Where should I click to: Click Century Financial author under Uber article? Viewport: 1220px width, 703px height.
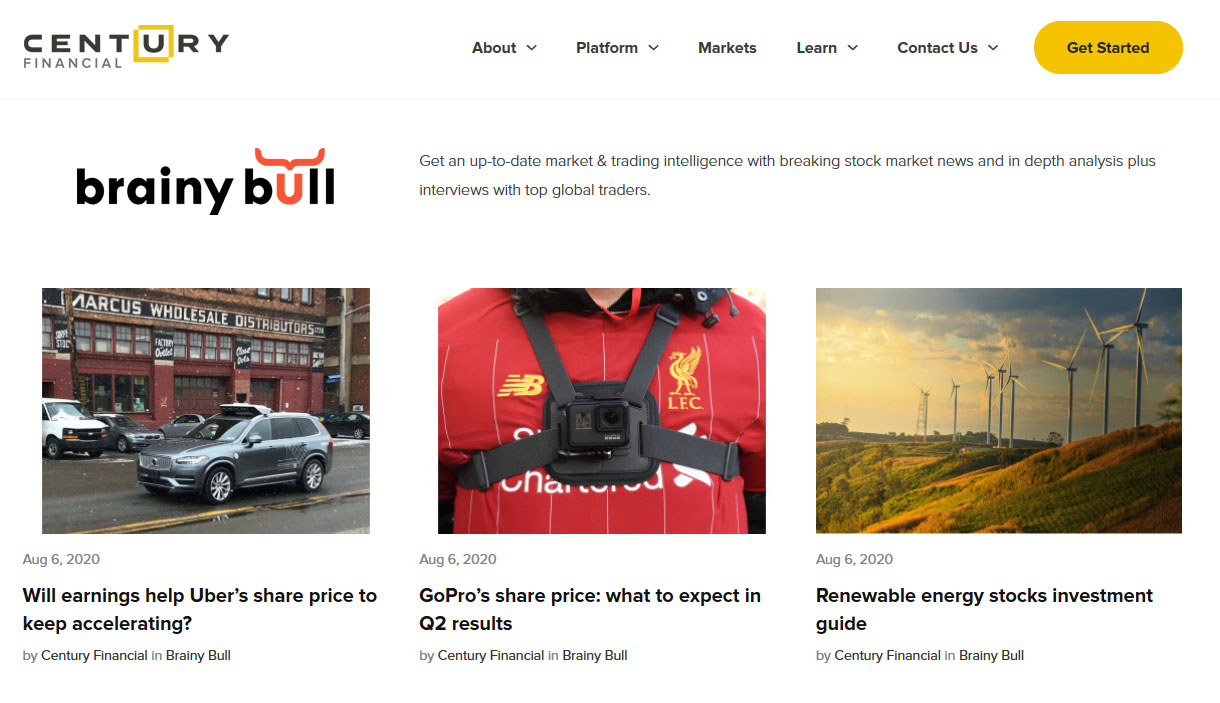click(x=94, y=656)
